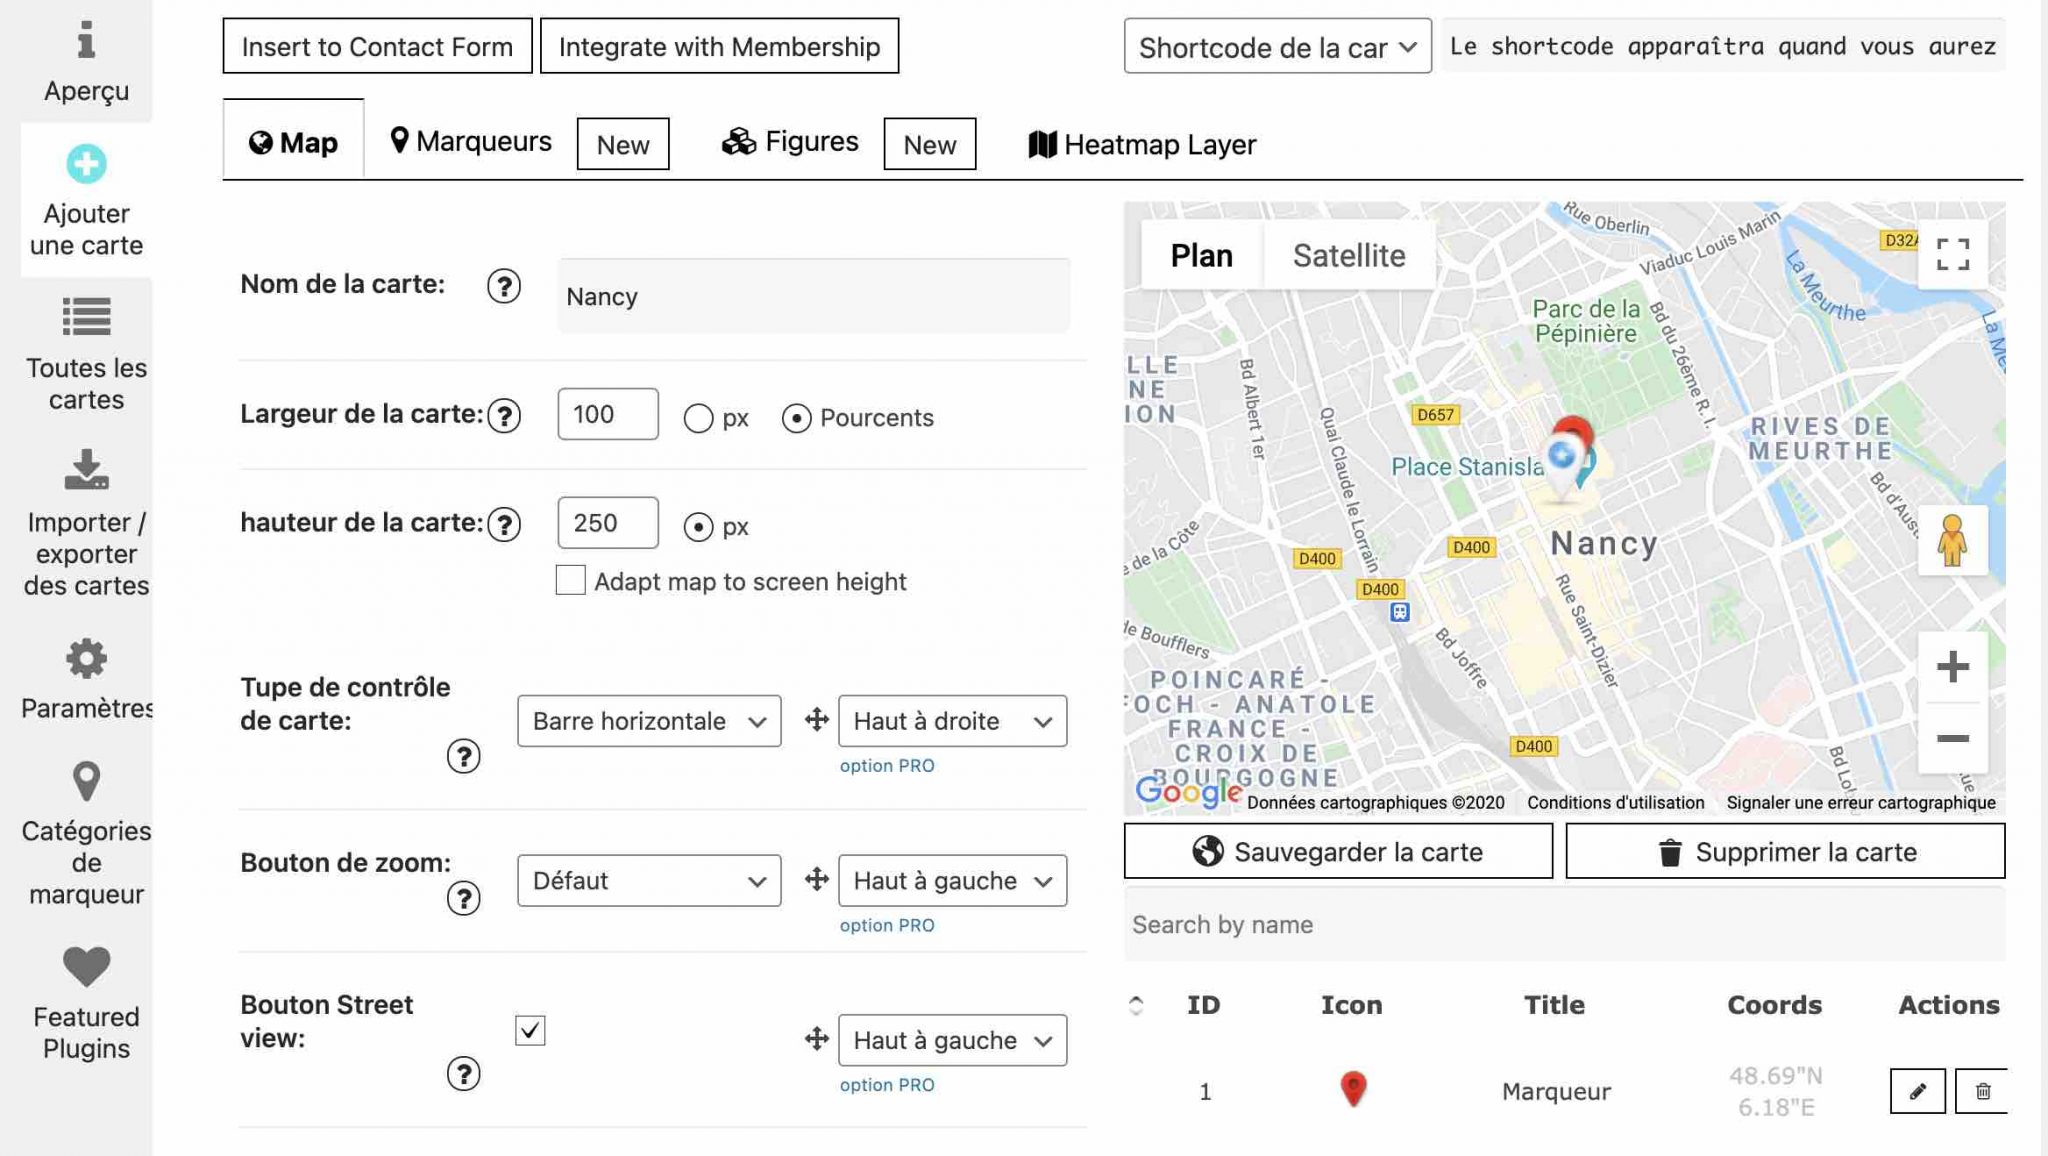The width and height of the screenshot is (2048, 1156).
Task: Sort the markers table using sort arrows
Action: point(1136,1006)
